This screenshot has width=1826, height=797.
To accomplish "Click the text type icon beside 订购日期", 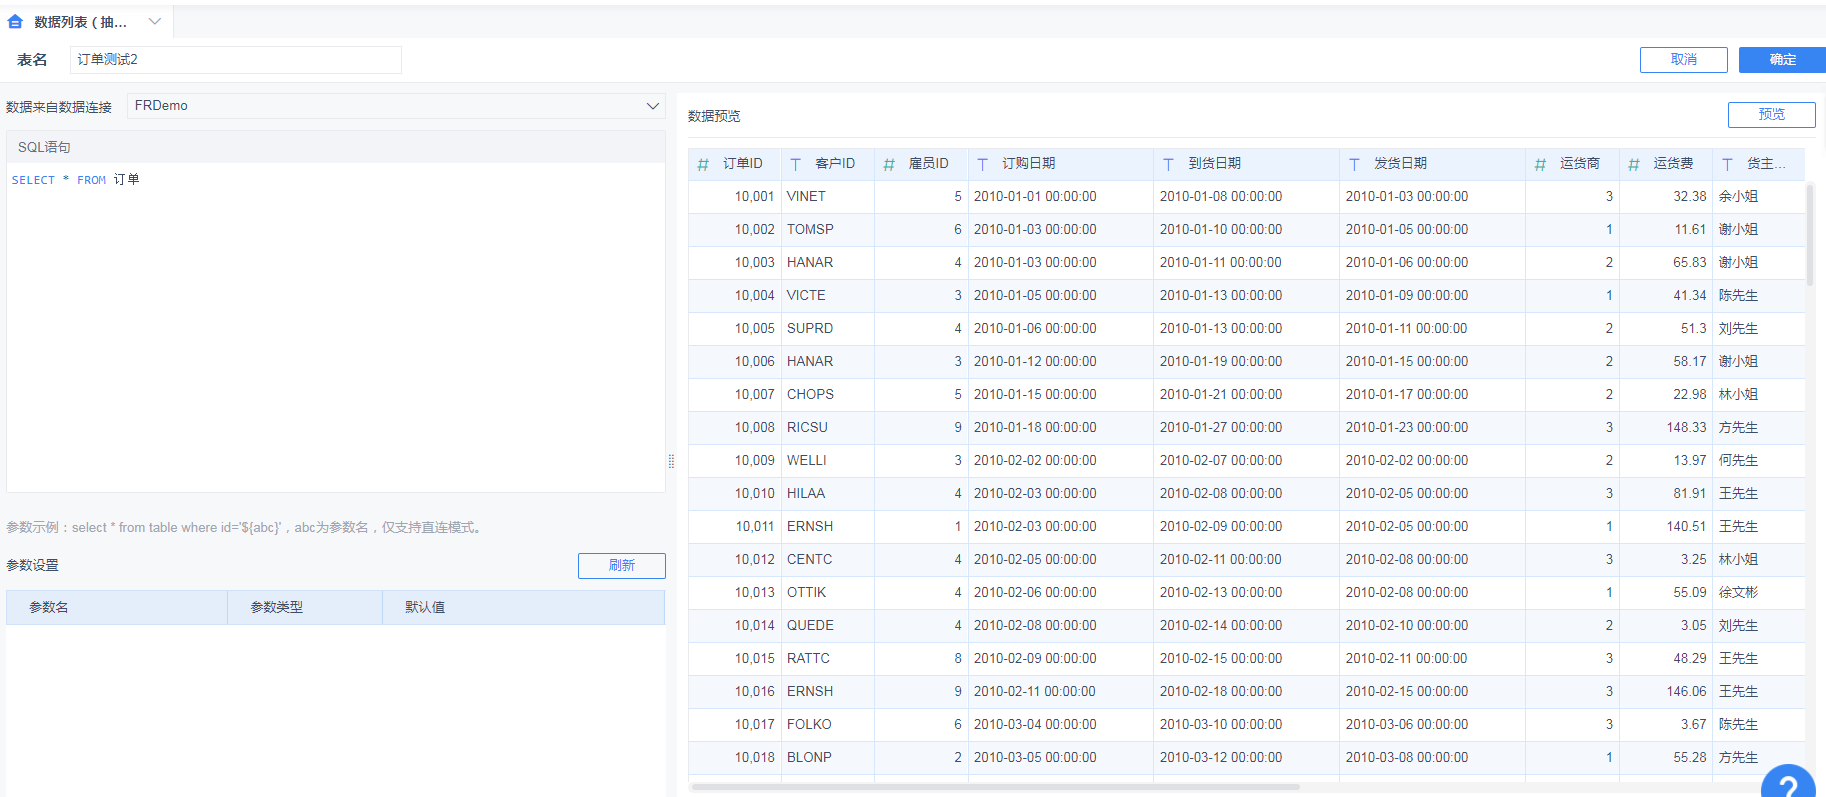I will 983,164.
